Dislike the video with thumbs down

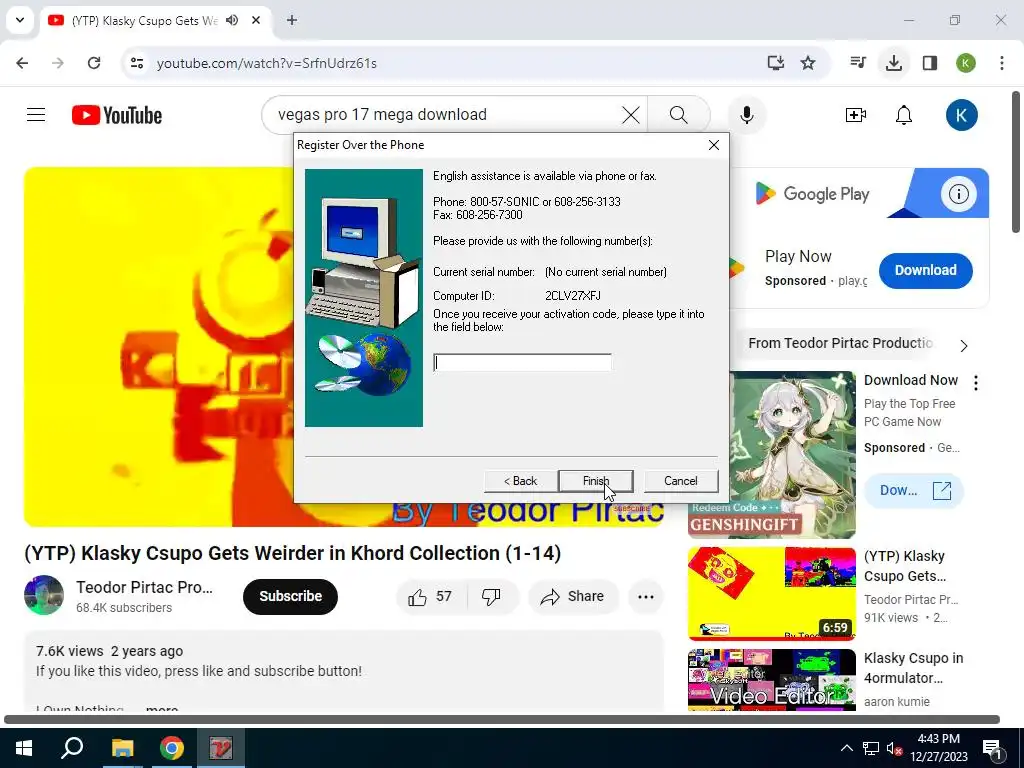coord(491,596)
